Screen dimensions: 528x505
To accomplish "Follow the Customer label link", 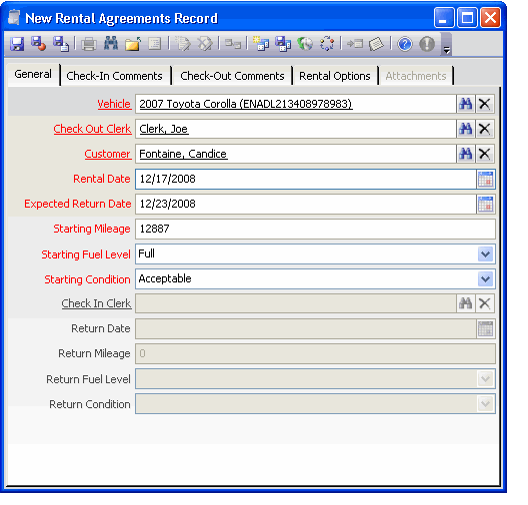I will point(107,154).
